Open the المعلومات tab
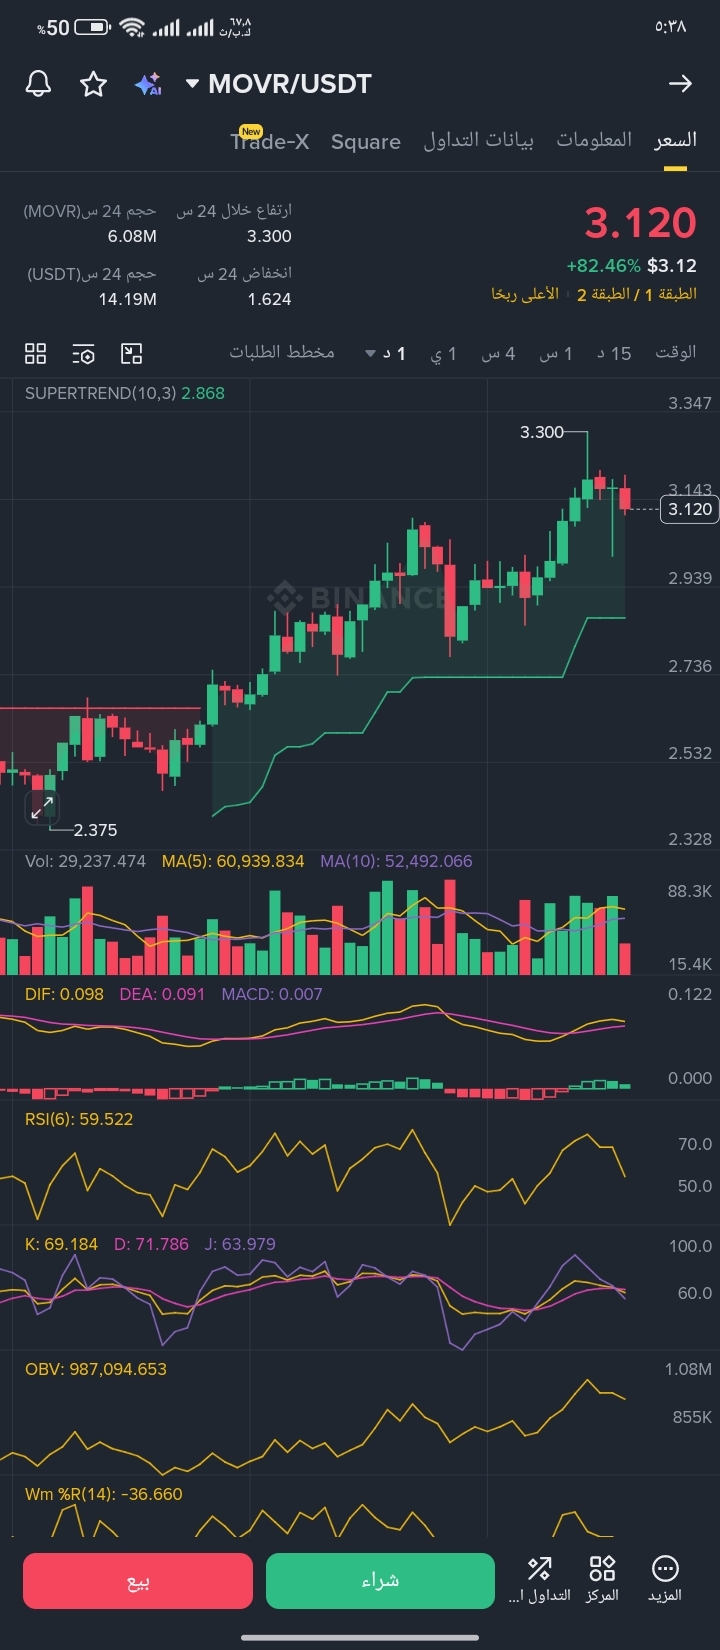The image size is (720, 1650). (594, 140)
